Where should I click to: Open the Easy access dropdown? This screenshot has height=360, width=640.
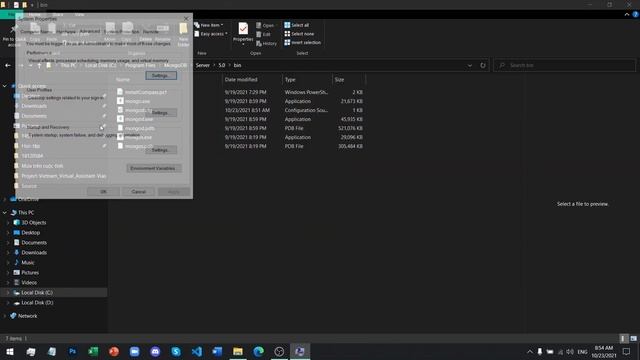point(211,34)
